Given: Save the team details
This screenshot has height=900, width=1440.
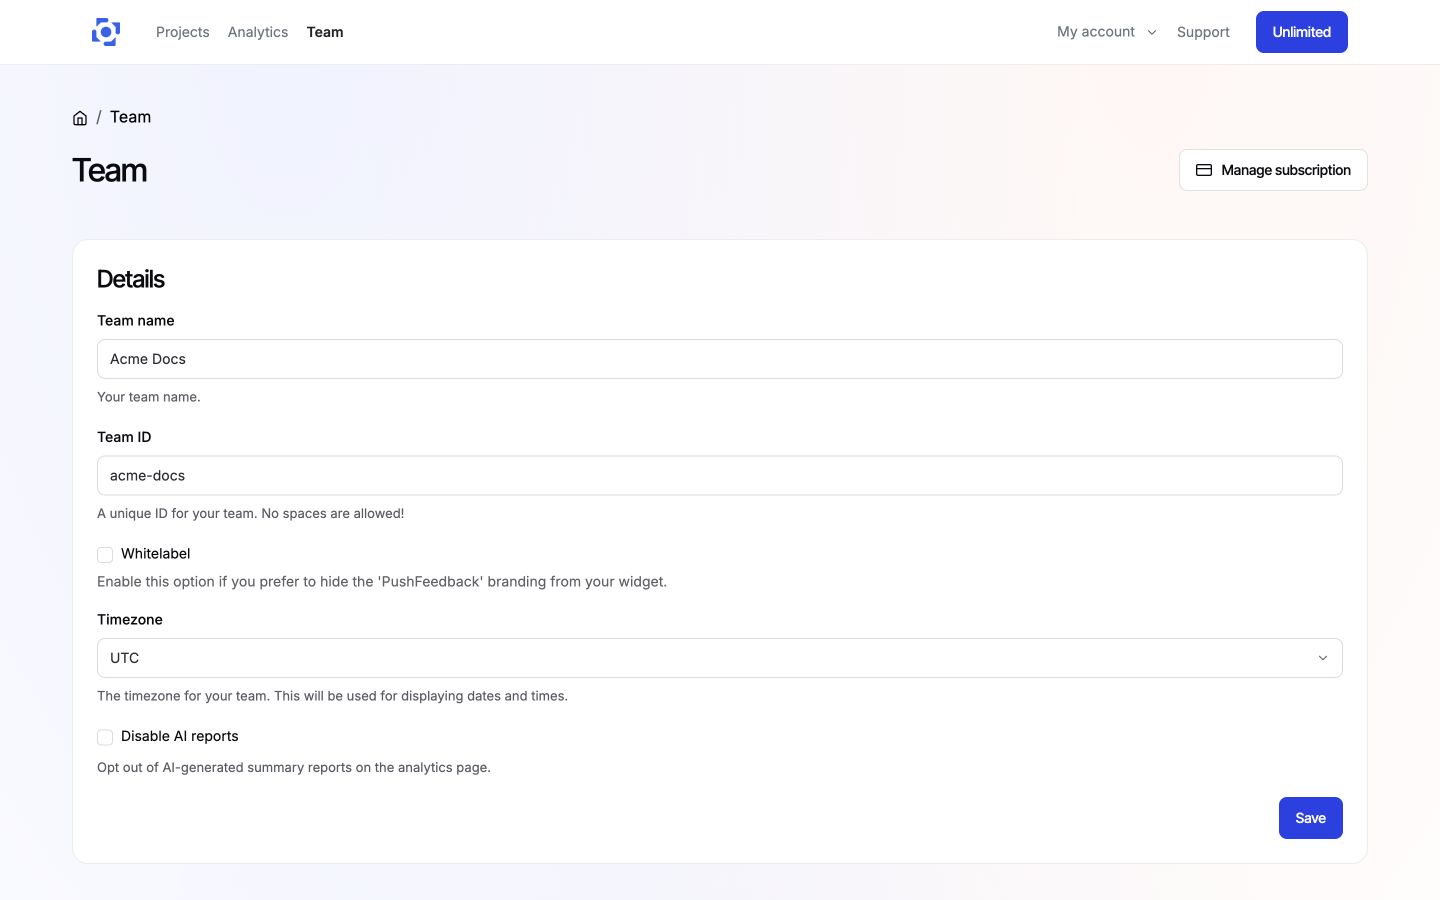Looking at the screenshot, I should click(1310, 818).
